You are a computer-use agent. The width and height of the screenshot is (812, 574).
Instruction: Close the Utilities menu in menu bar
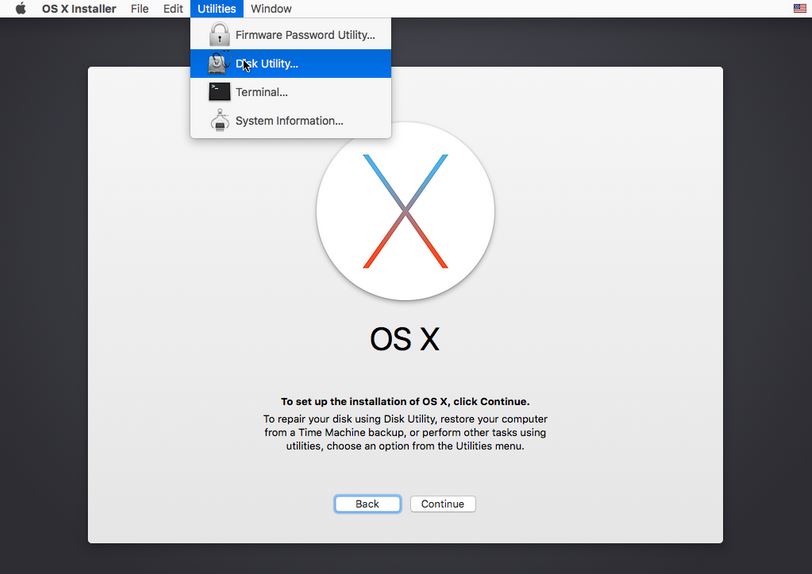216,9
